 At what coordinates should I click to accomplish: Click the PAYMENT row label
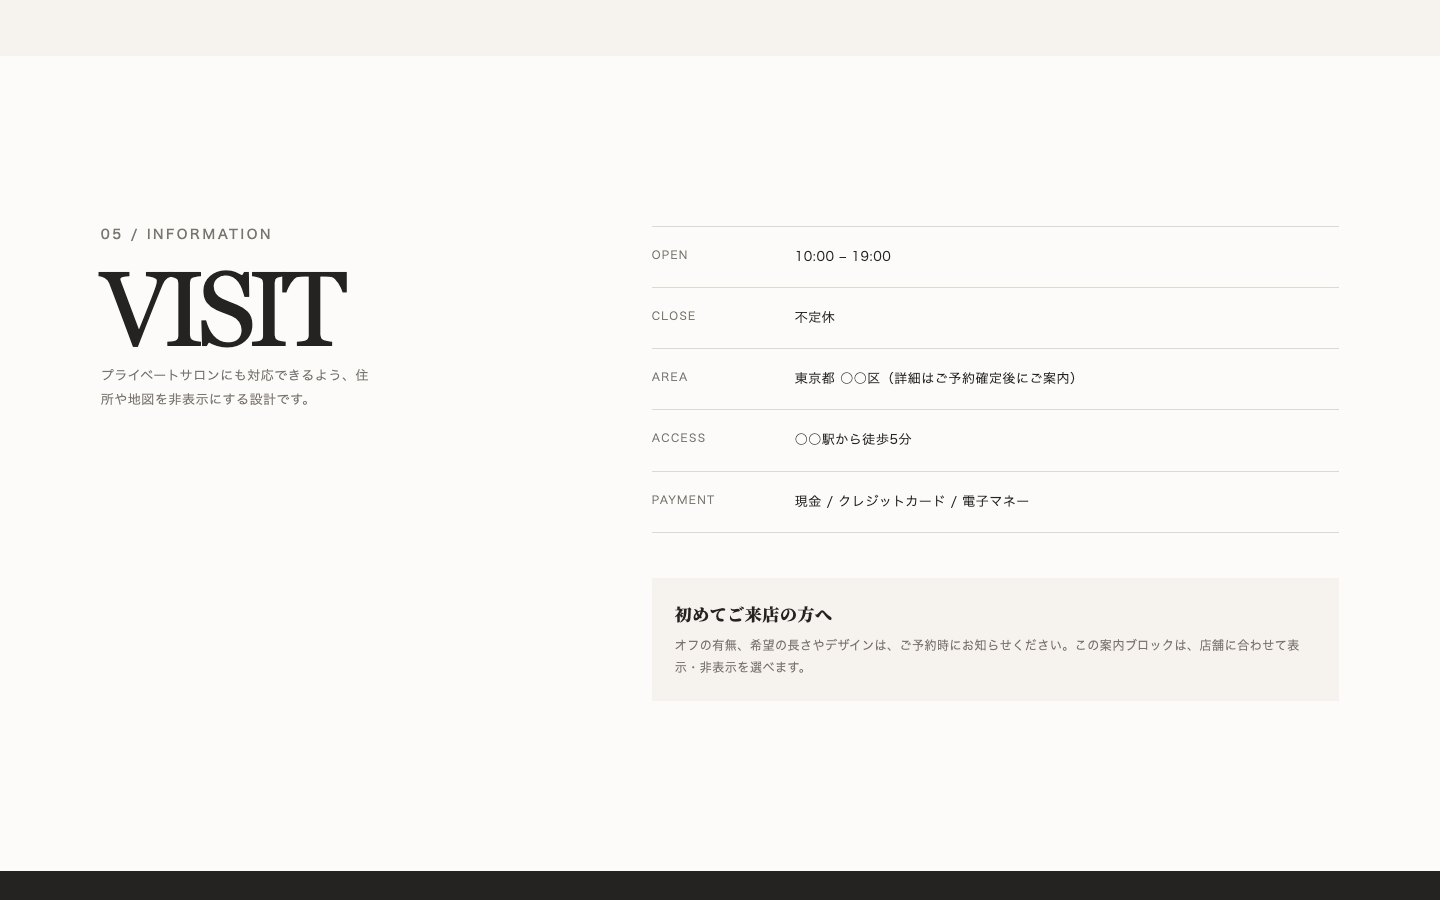click(683, 500)
